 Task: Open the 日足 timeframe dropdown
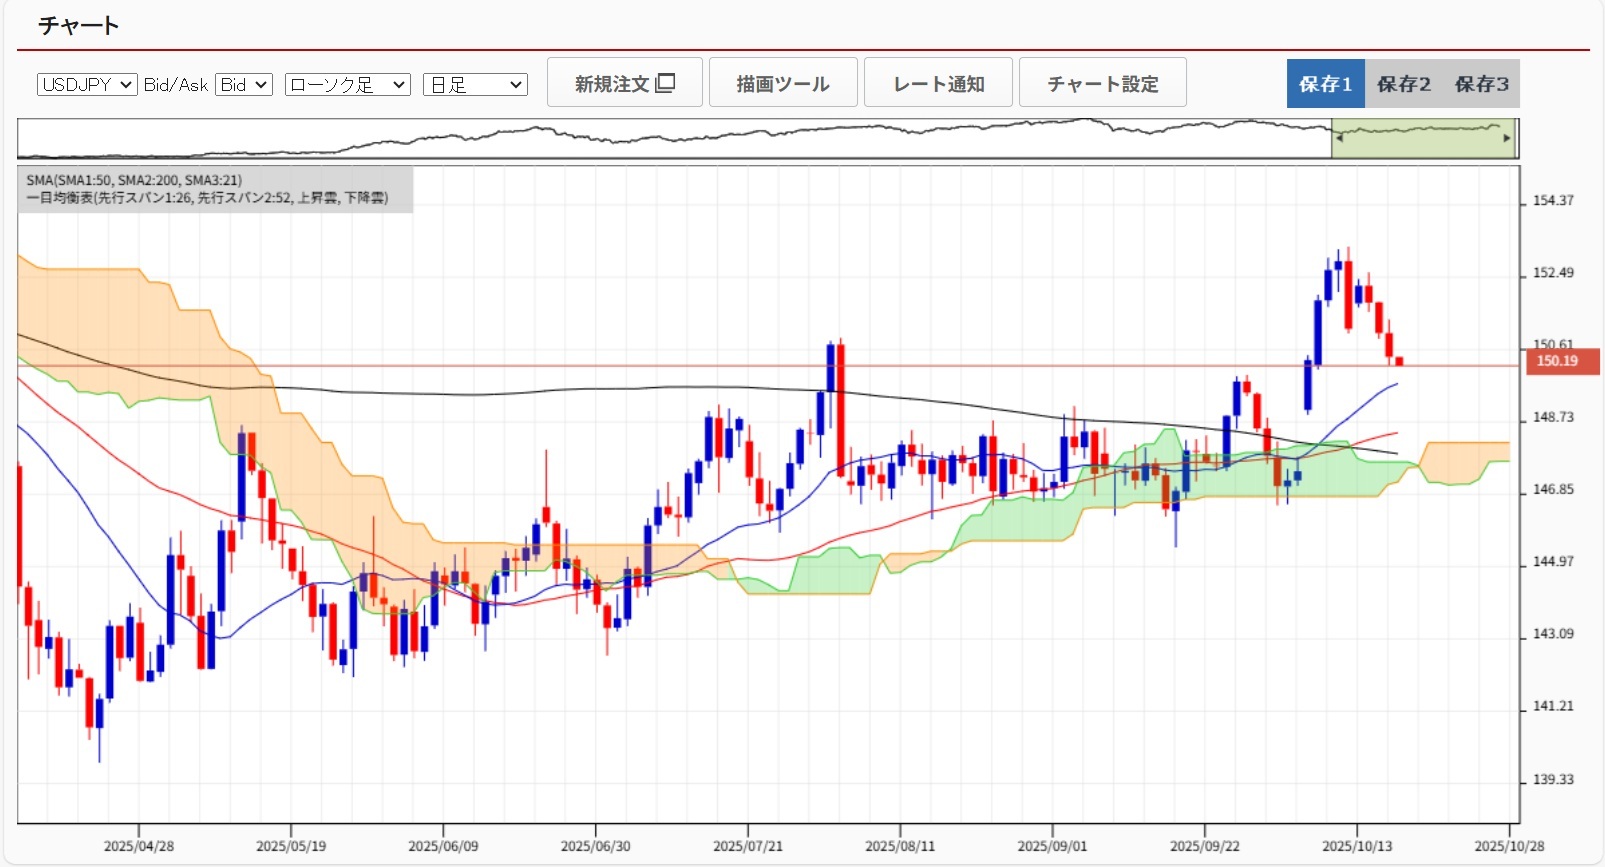coord(475,85)
